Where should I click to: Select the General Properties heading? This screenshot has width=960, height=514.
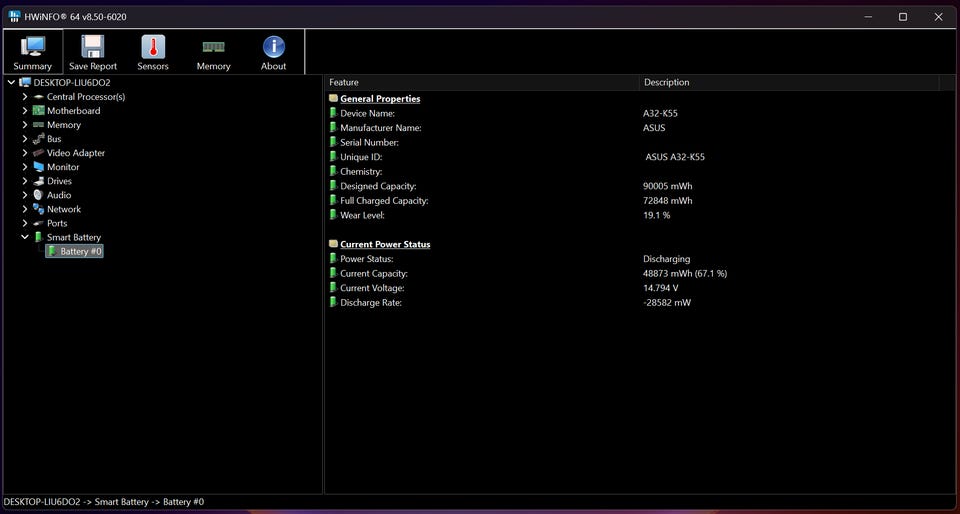pos(380,99)
